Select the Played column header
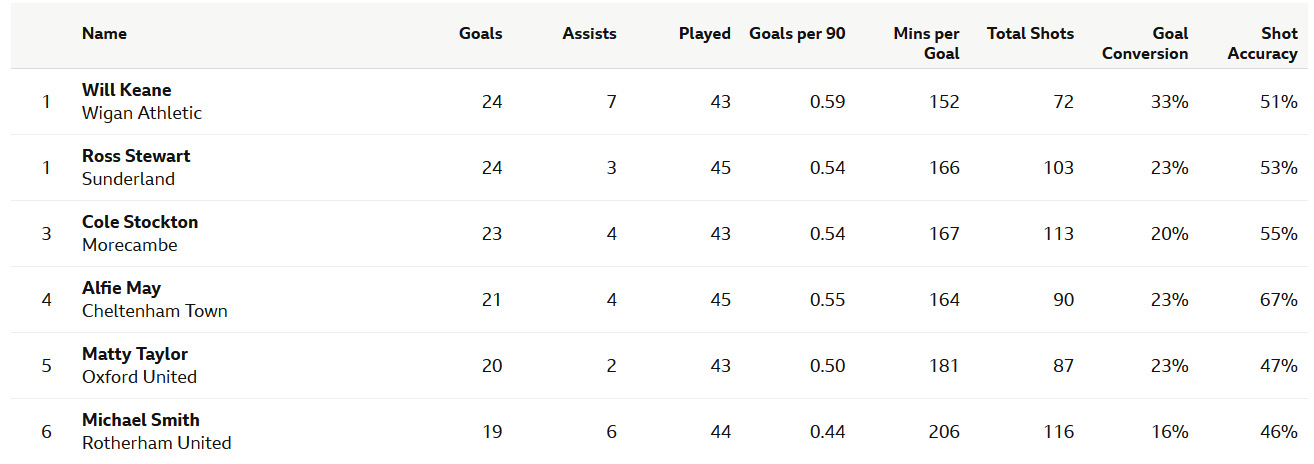The width and height of the screenshot is (1314, 464). [704, 34]
